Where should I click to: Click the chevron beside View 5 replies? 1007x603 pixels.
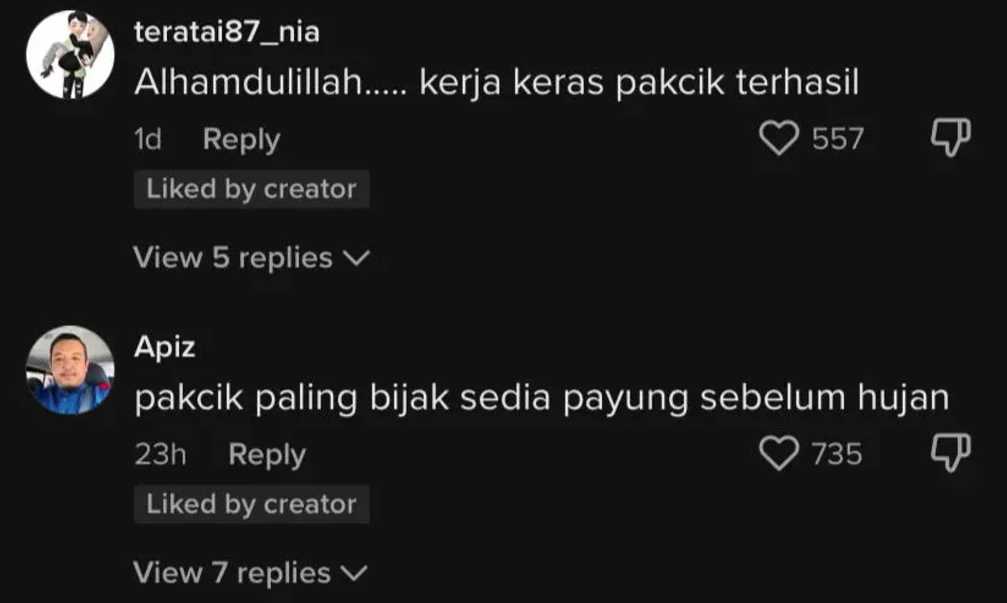click(355, 259)
